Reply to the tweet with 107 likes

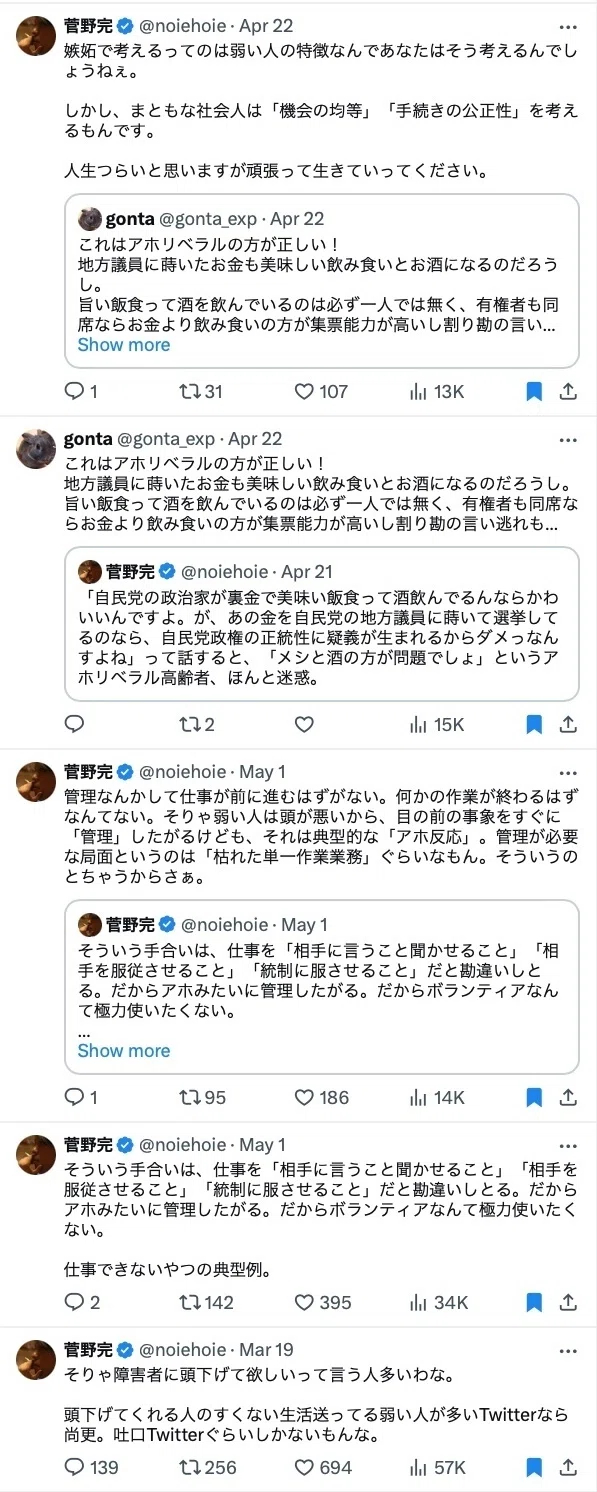74,391
